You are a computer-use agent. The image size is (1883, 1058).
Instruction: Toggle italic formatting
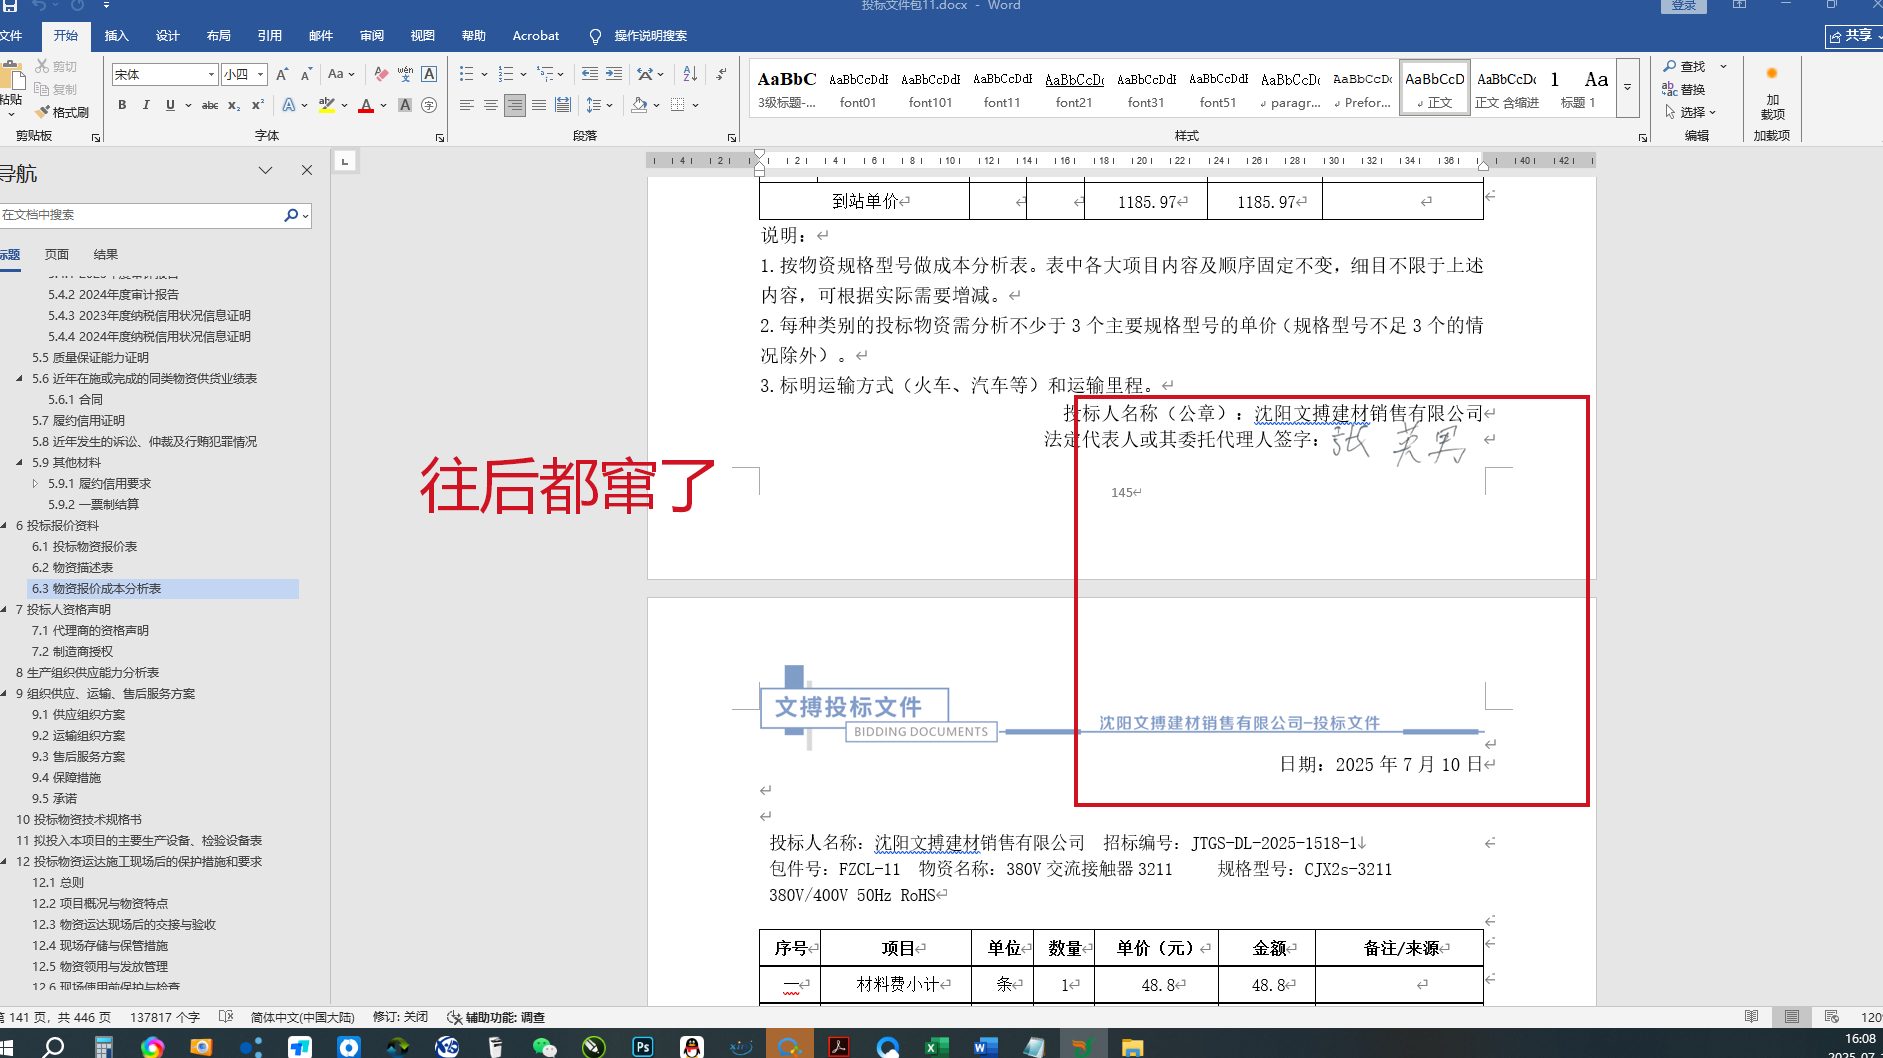pyautogui.click(x=146, y=105)
